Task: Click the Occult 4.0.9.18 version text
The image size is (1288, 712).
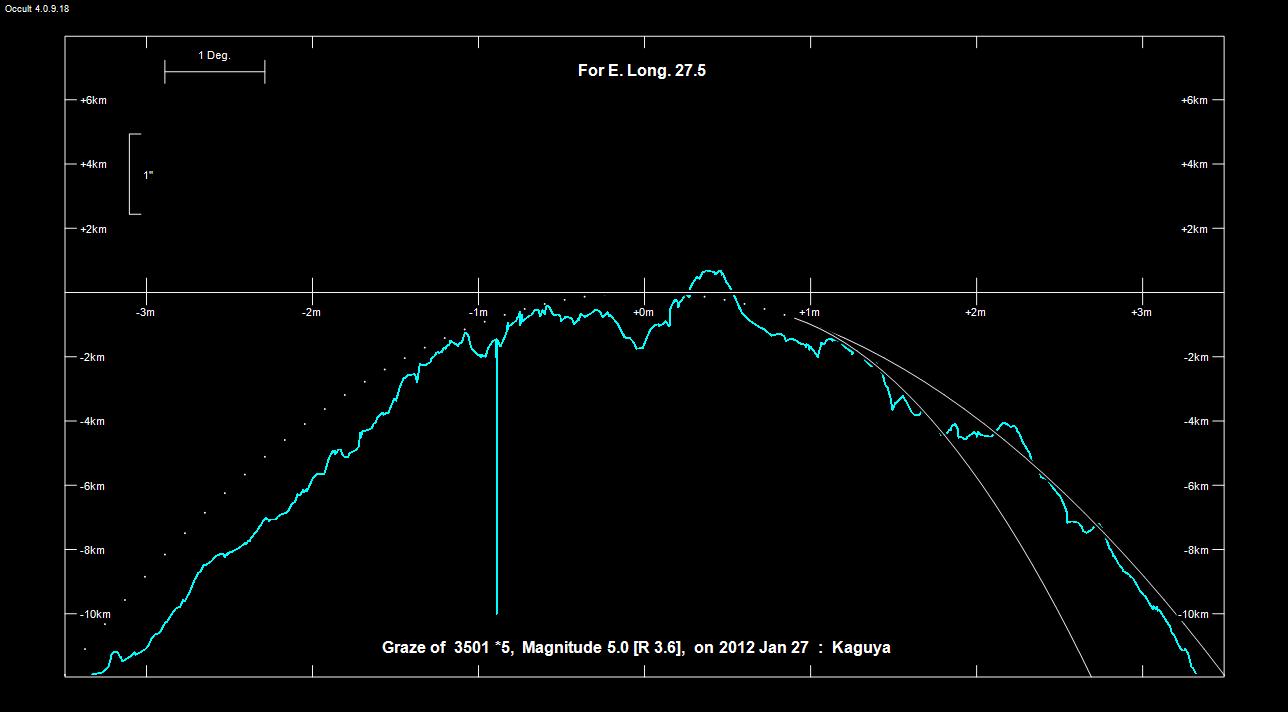Action: (37, 8)
